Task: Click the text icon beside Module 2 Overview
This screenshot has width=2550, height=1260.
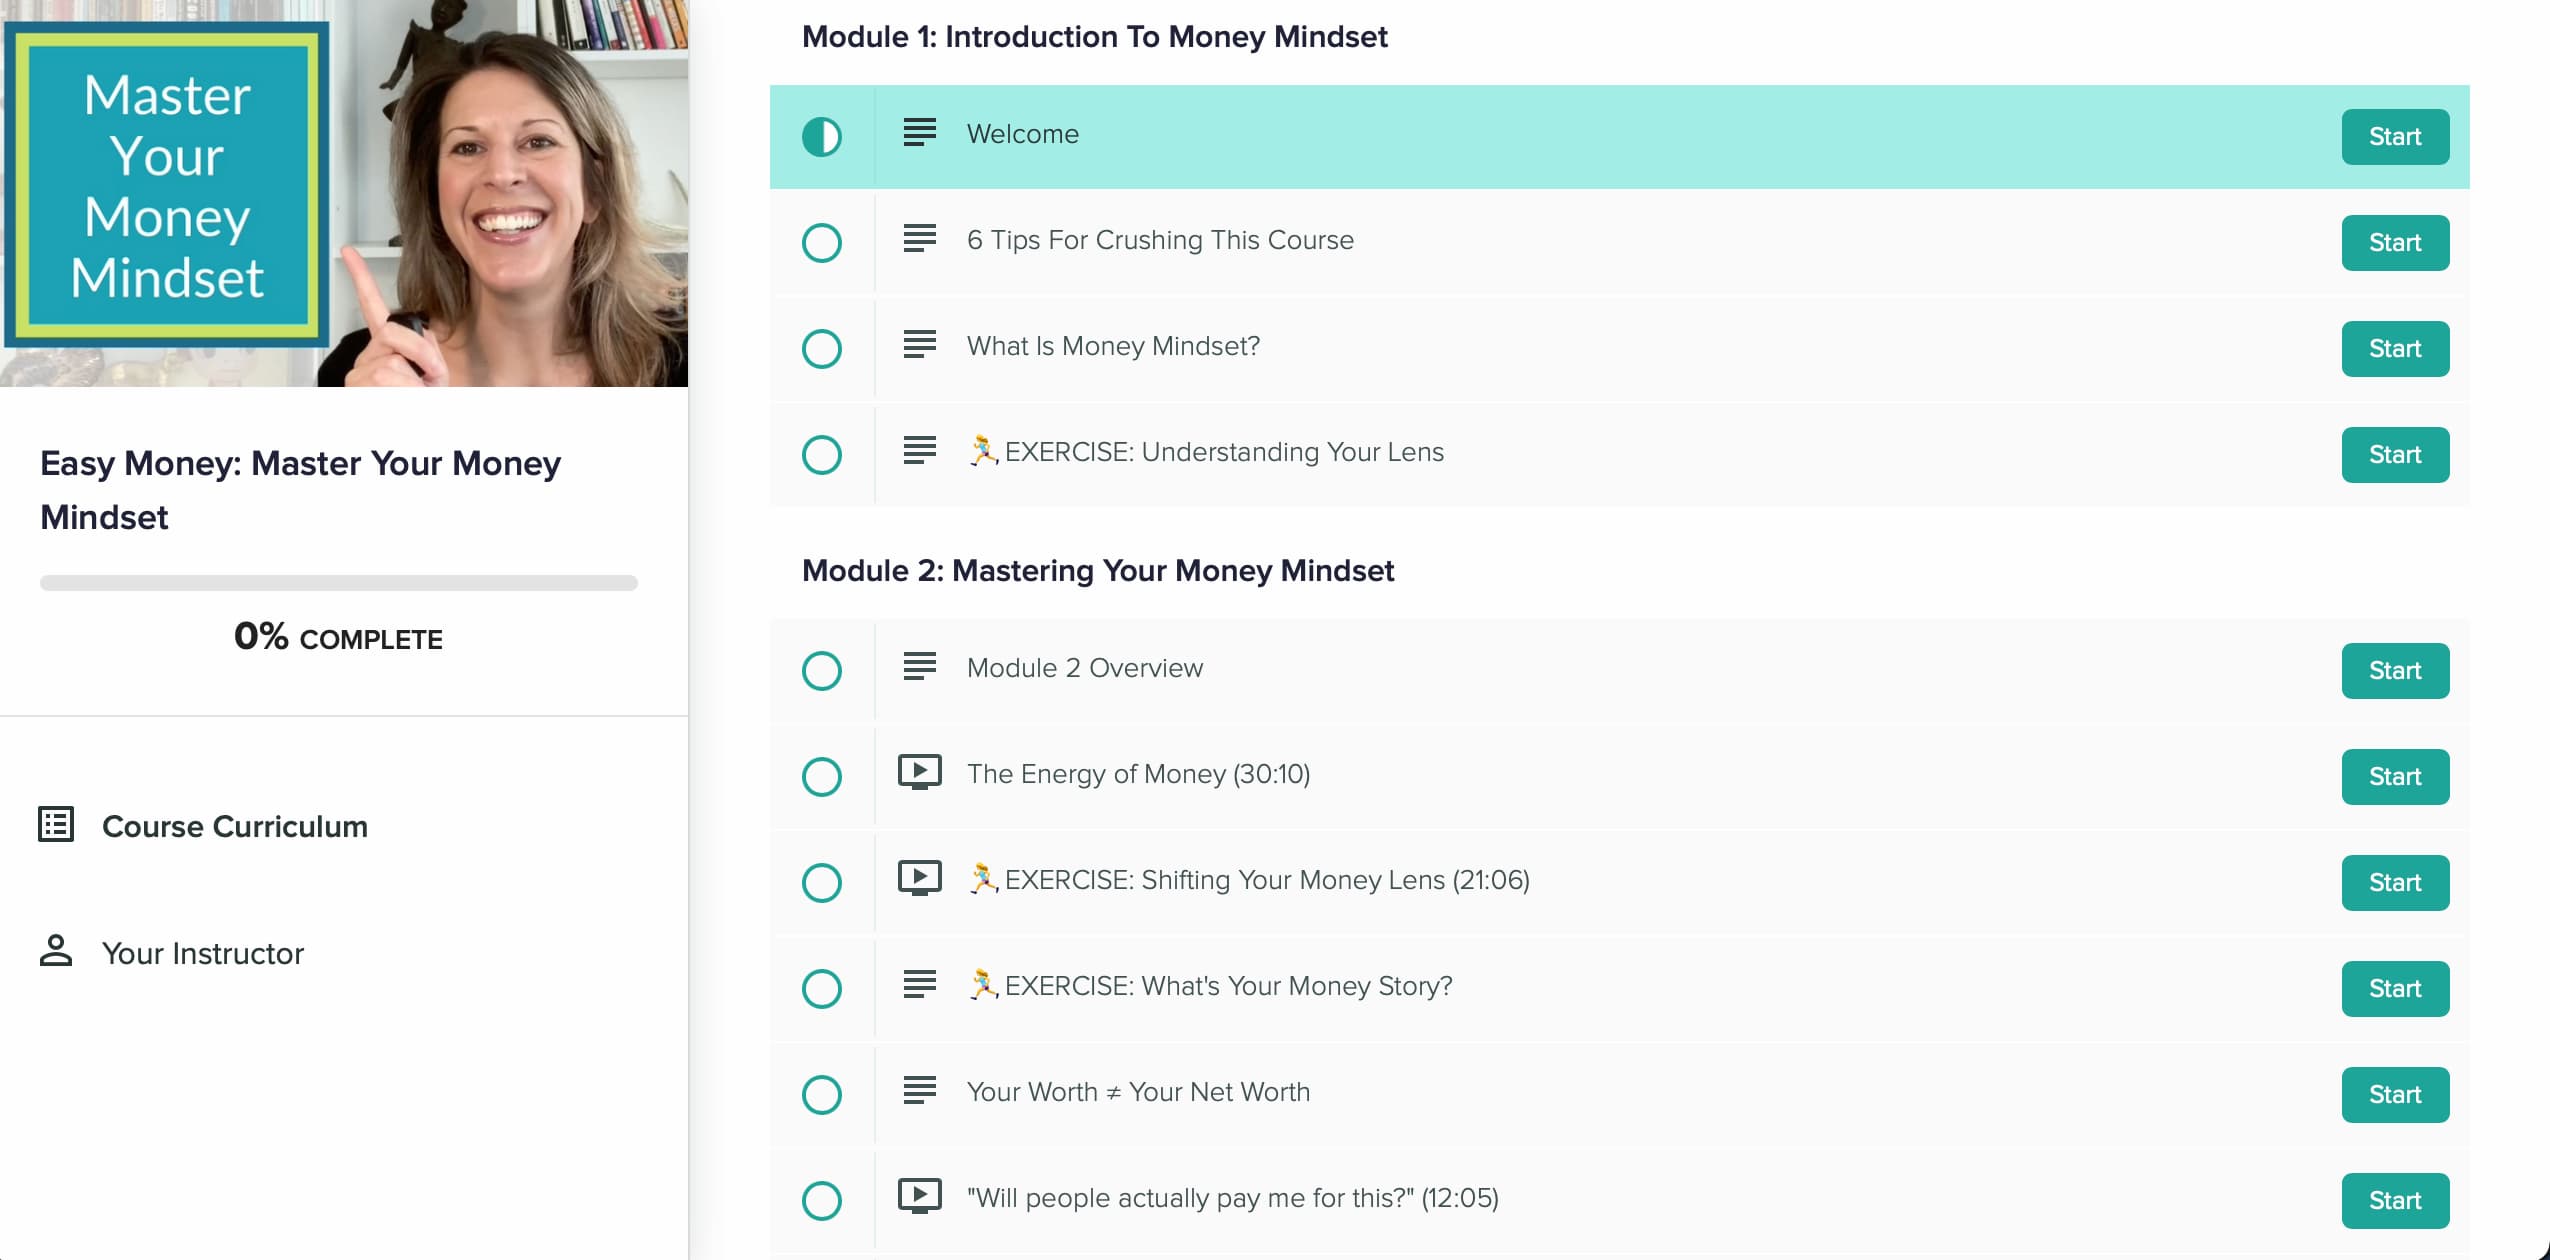Action: point(920,667)
